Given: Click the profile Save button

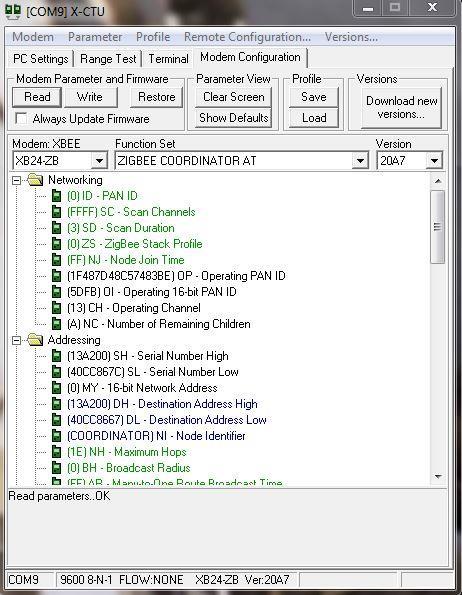Looking at the screenshot, I should 314,97.
